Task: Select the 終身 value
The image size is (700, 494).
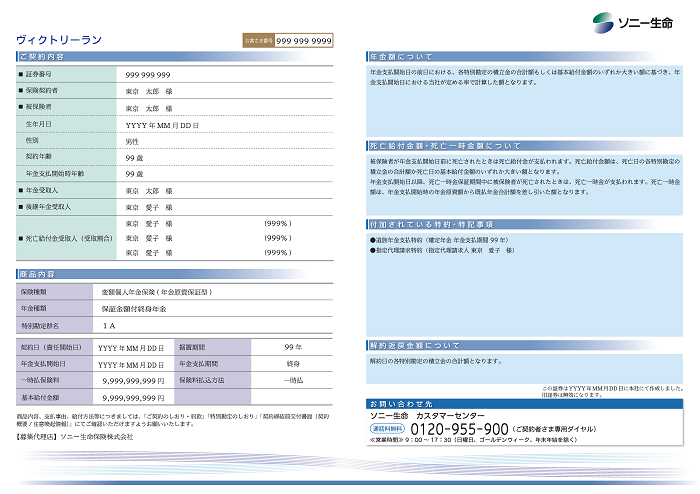Action: click(293, 364)
